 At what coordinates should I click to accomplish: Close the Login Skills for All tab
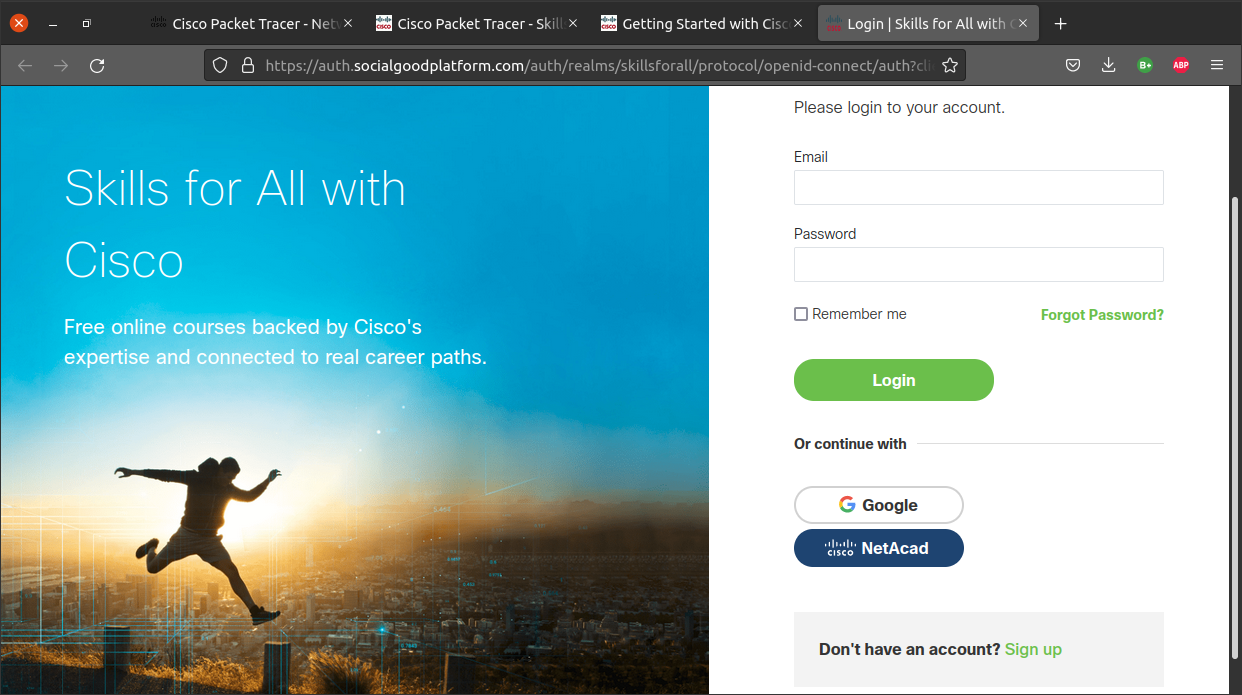(x=1023, y=23)
